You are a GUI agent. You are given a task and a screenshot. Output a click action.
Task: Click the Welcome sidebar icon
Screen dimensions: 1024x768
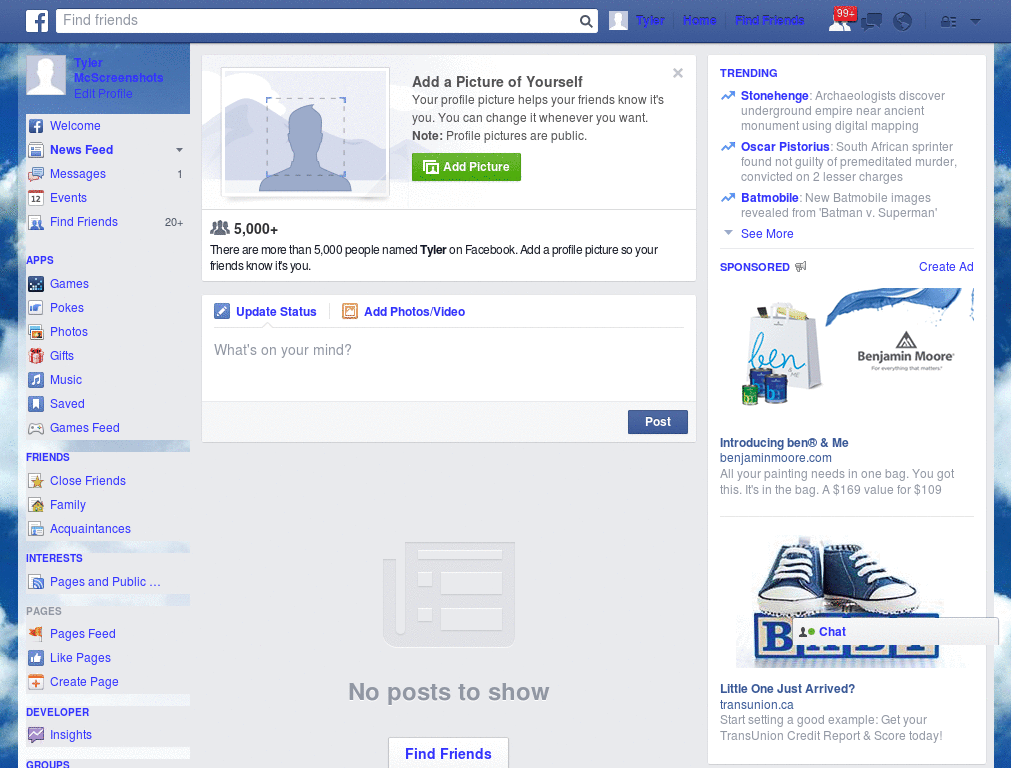click(x=36, y=126)
